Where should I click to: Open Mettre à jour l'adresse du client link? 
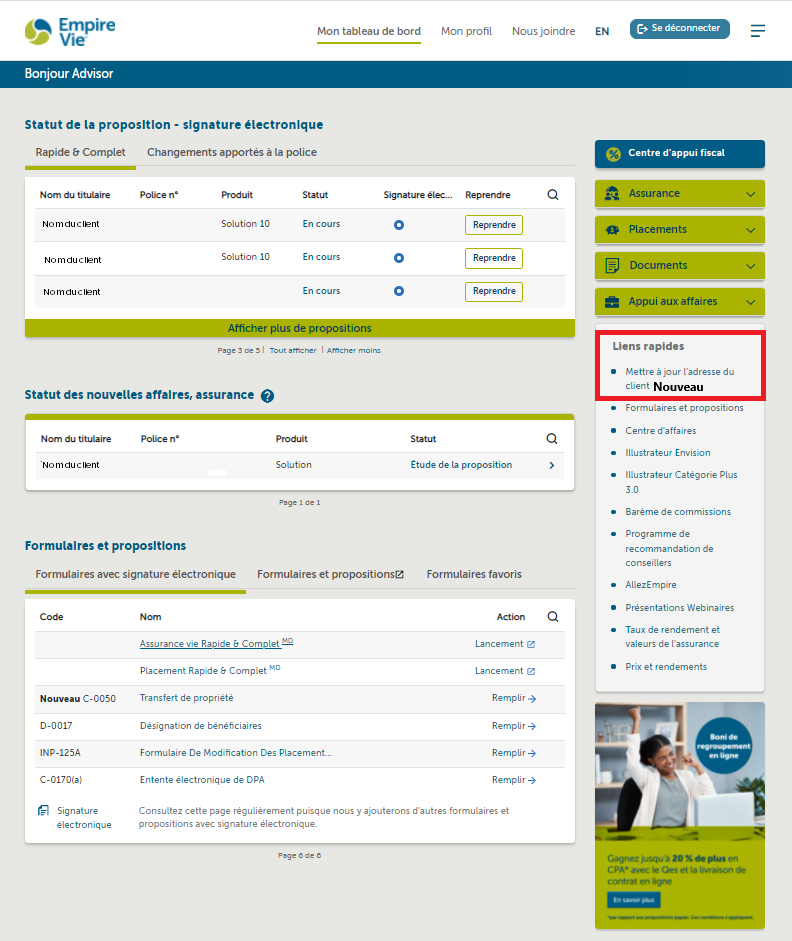point(679,379)
